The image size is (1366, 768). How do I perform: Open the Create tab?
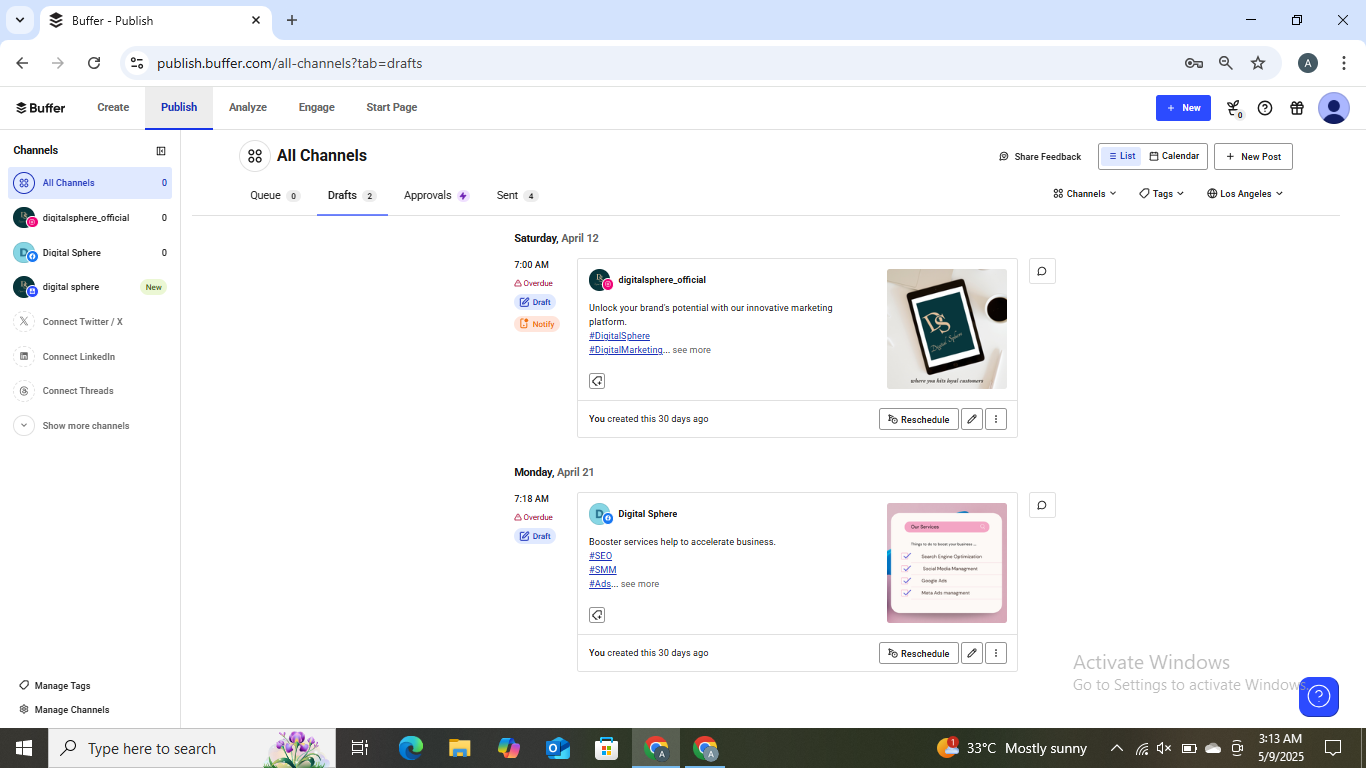click(x=113, y=108)
